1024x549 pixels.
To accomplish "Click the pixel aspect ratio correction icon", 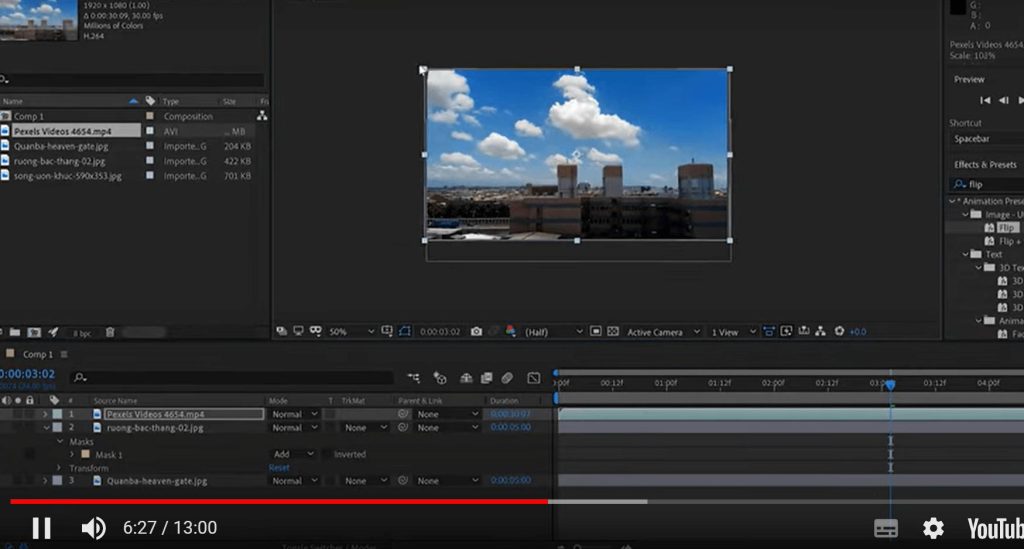I will [x=769, y=332].
